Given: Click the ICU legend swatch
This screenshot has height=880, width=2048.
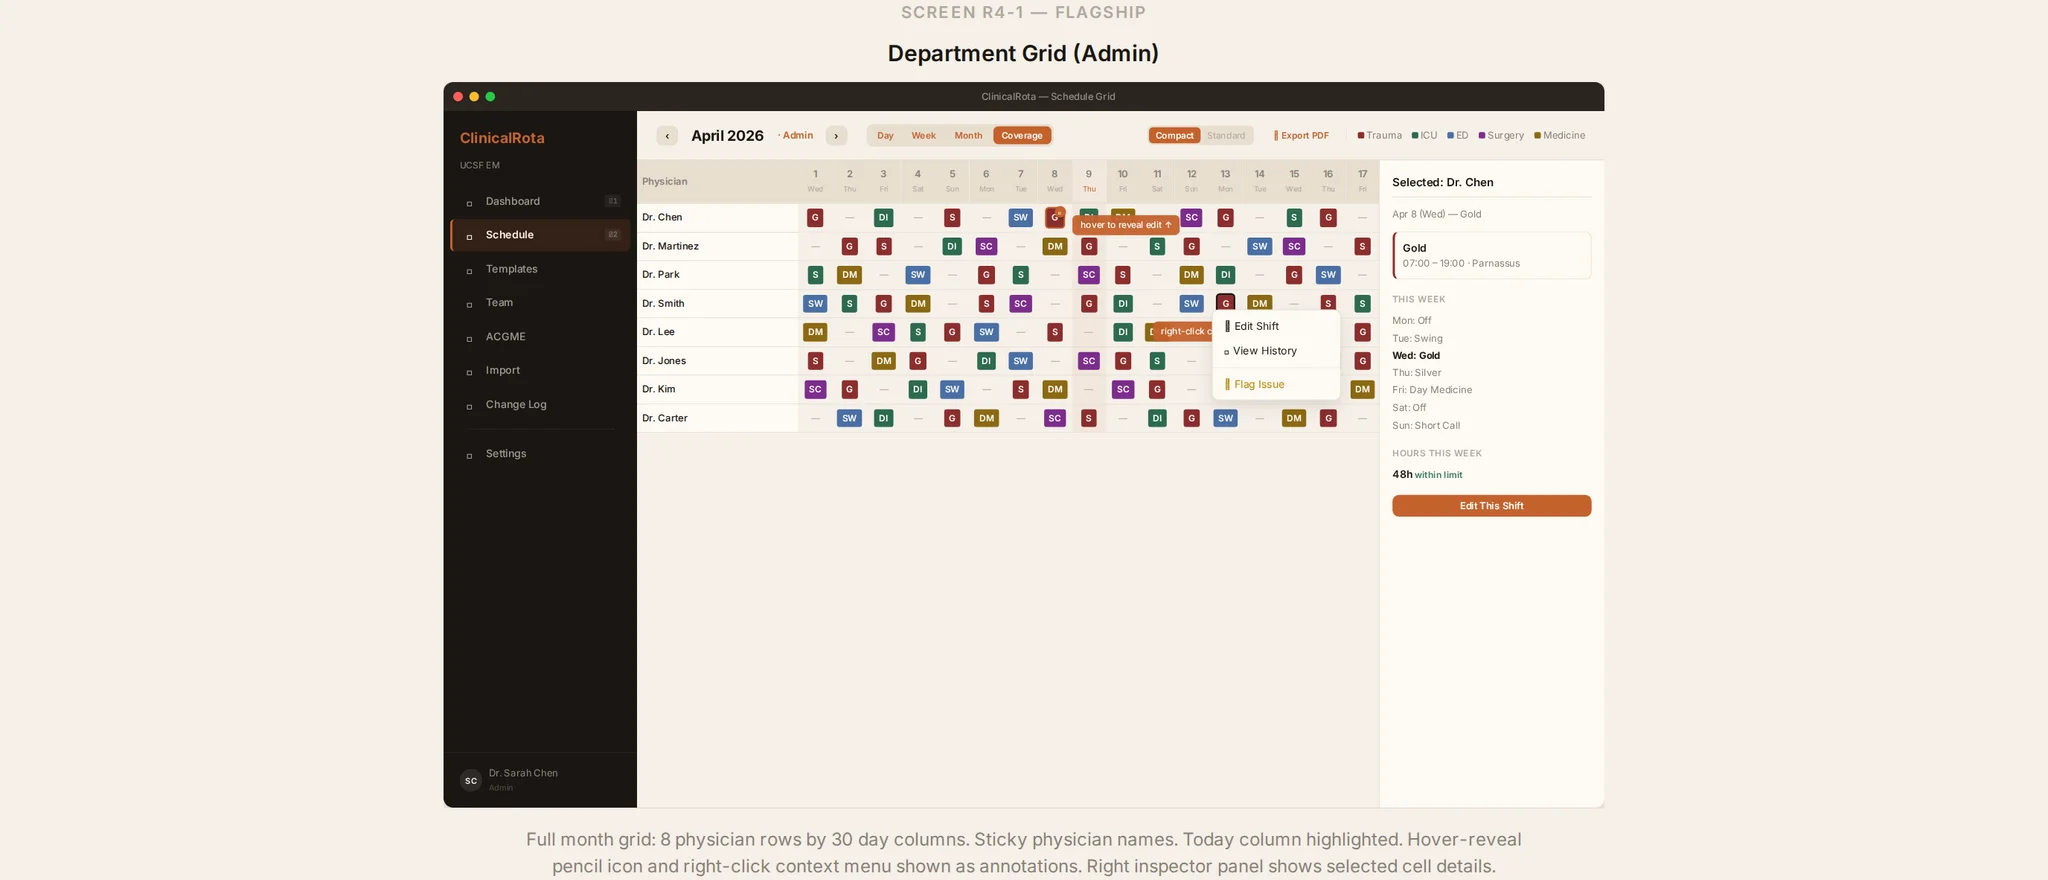Looking at the screenshot, I should click(1415, 136).
